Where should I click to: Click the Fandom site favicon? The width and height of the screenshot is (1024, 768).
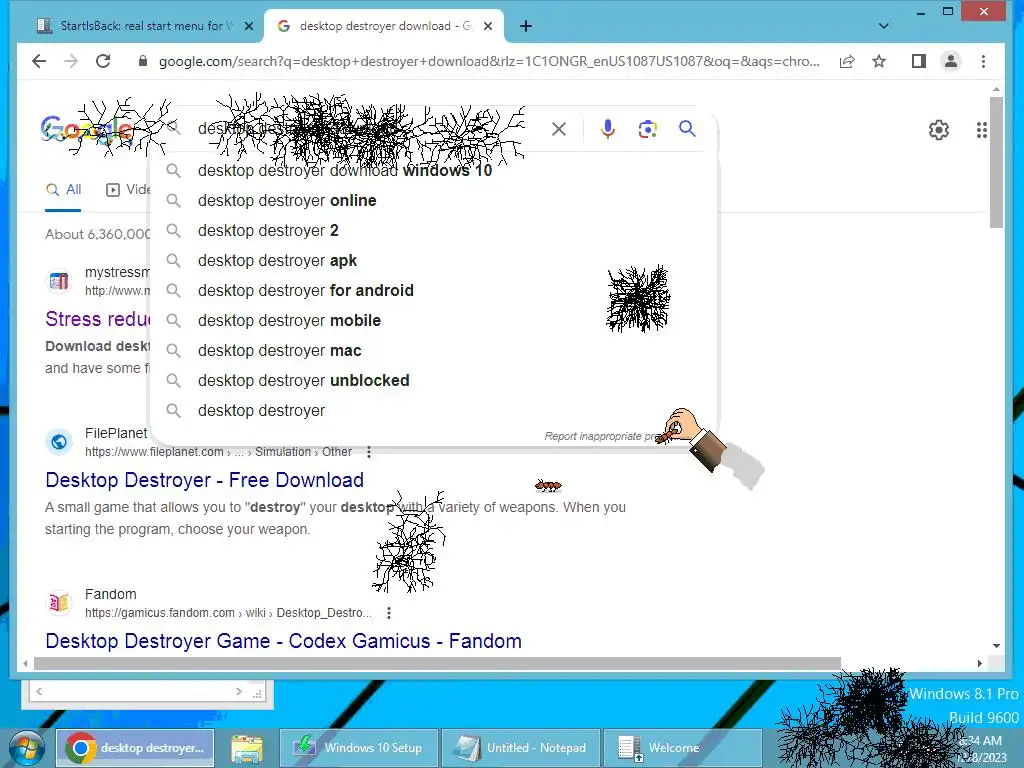tap(59, 602)
